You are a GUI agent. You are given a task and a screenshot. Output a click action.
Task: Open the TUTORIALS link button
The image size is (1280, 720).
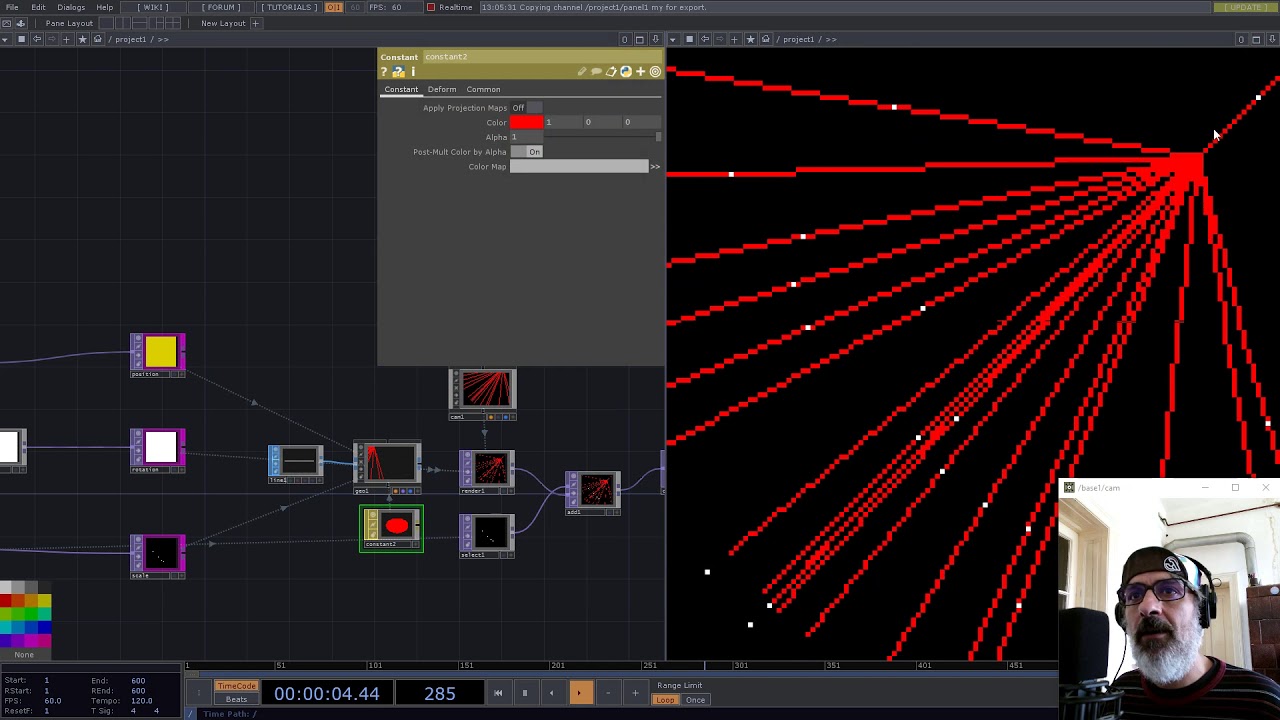290,7
